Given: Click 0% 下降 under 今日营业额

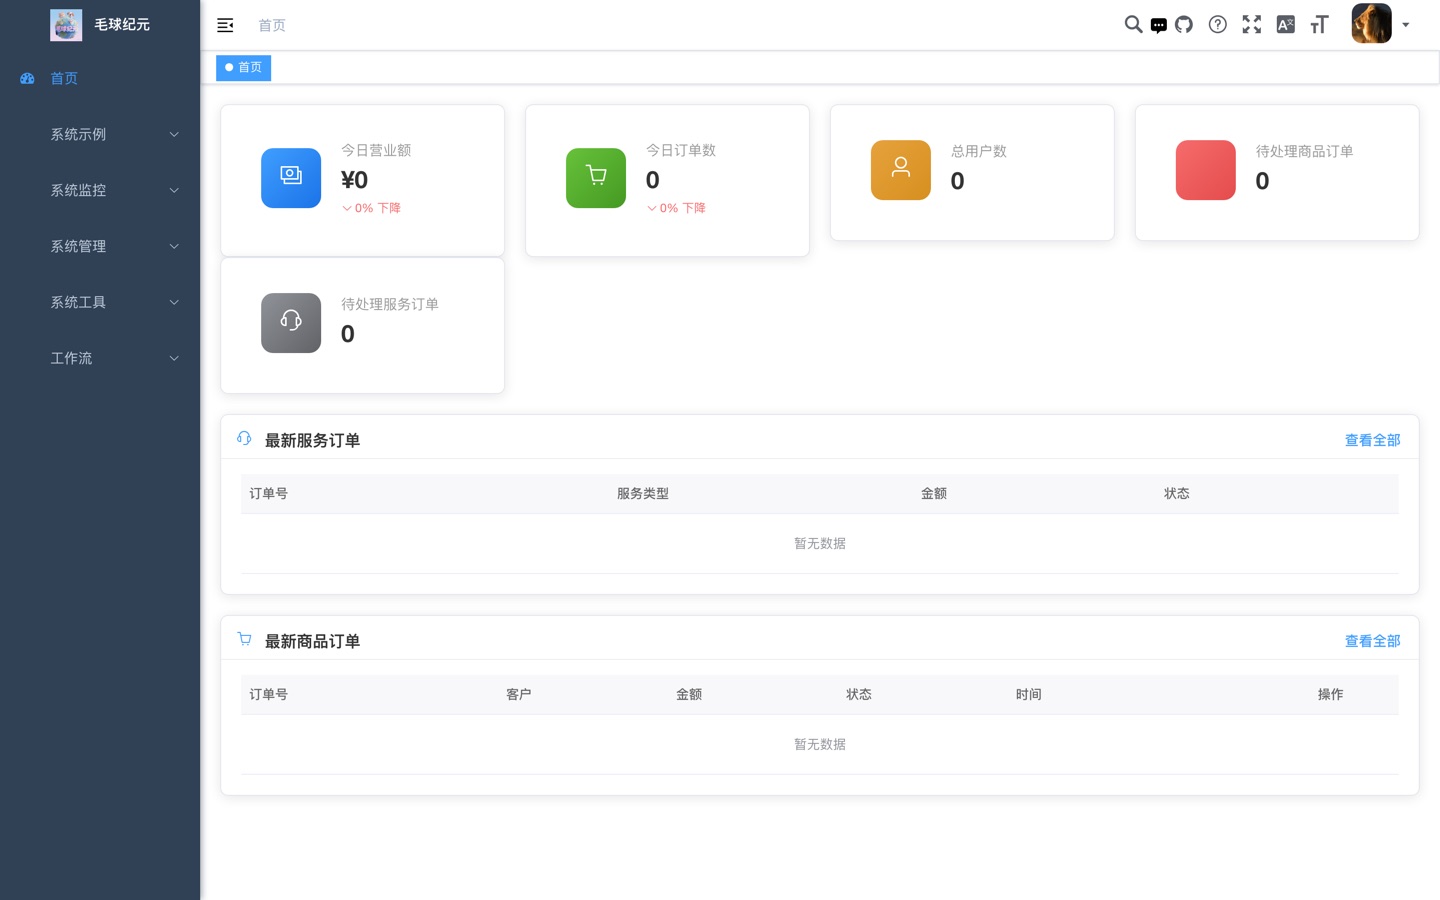Looking at the screenshot, I should tap(371, 208).
